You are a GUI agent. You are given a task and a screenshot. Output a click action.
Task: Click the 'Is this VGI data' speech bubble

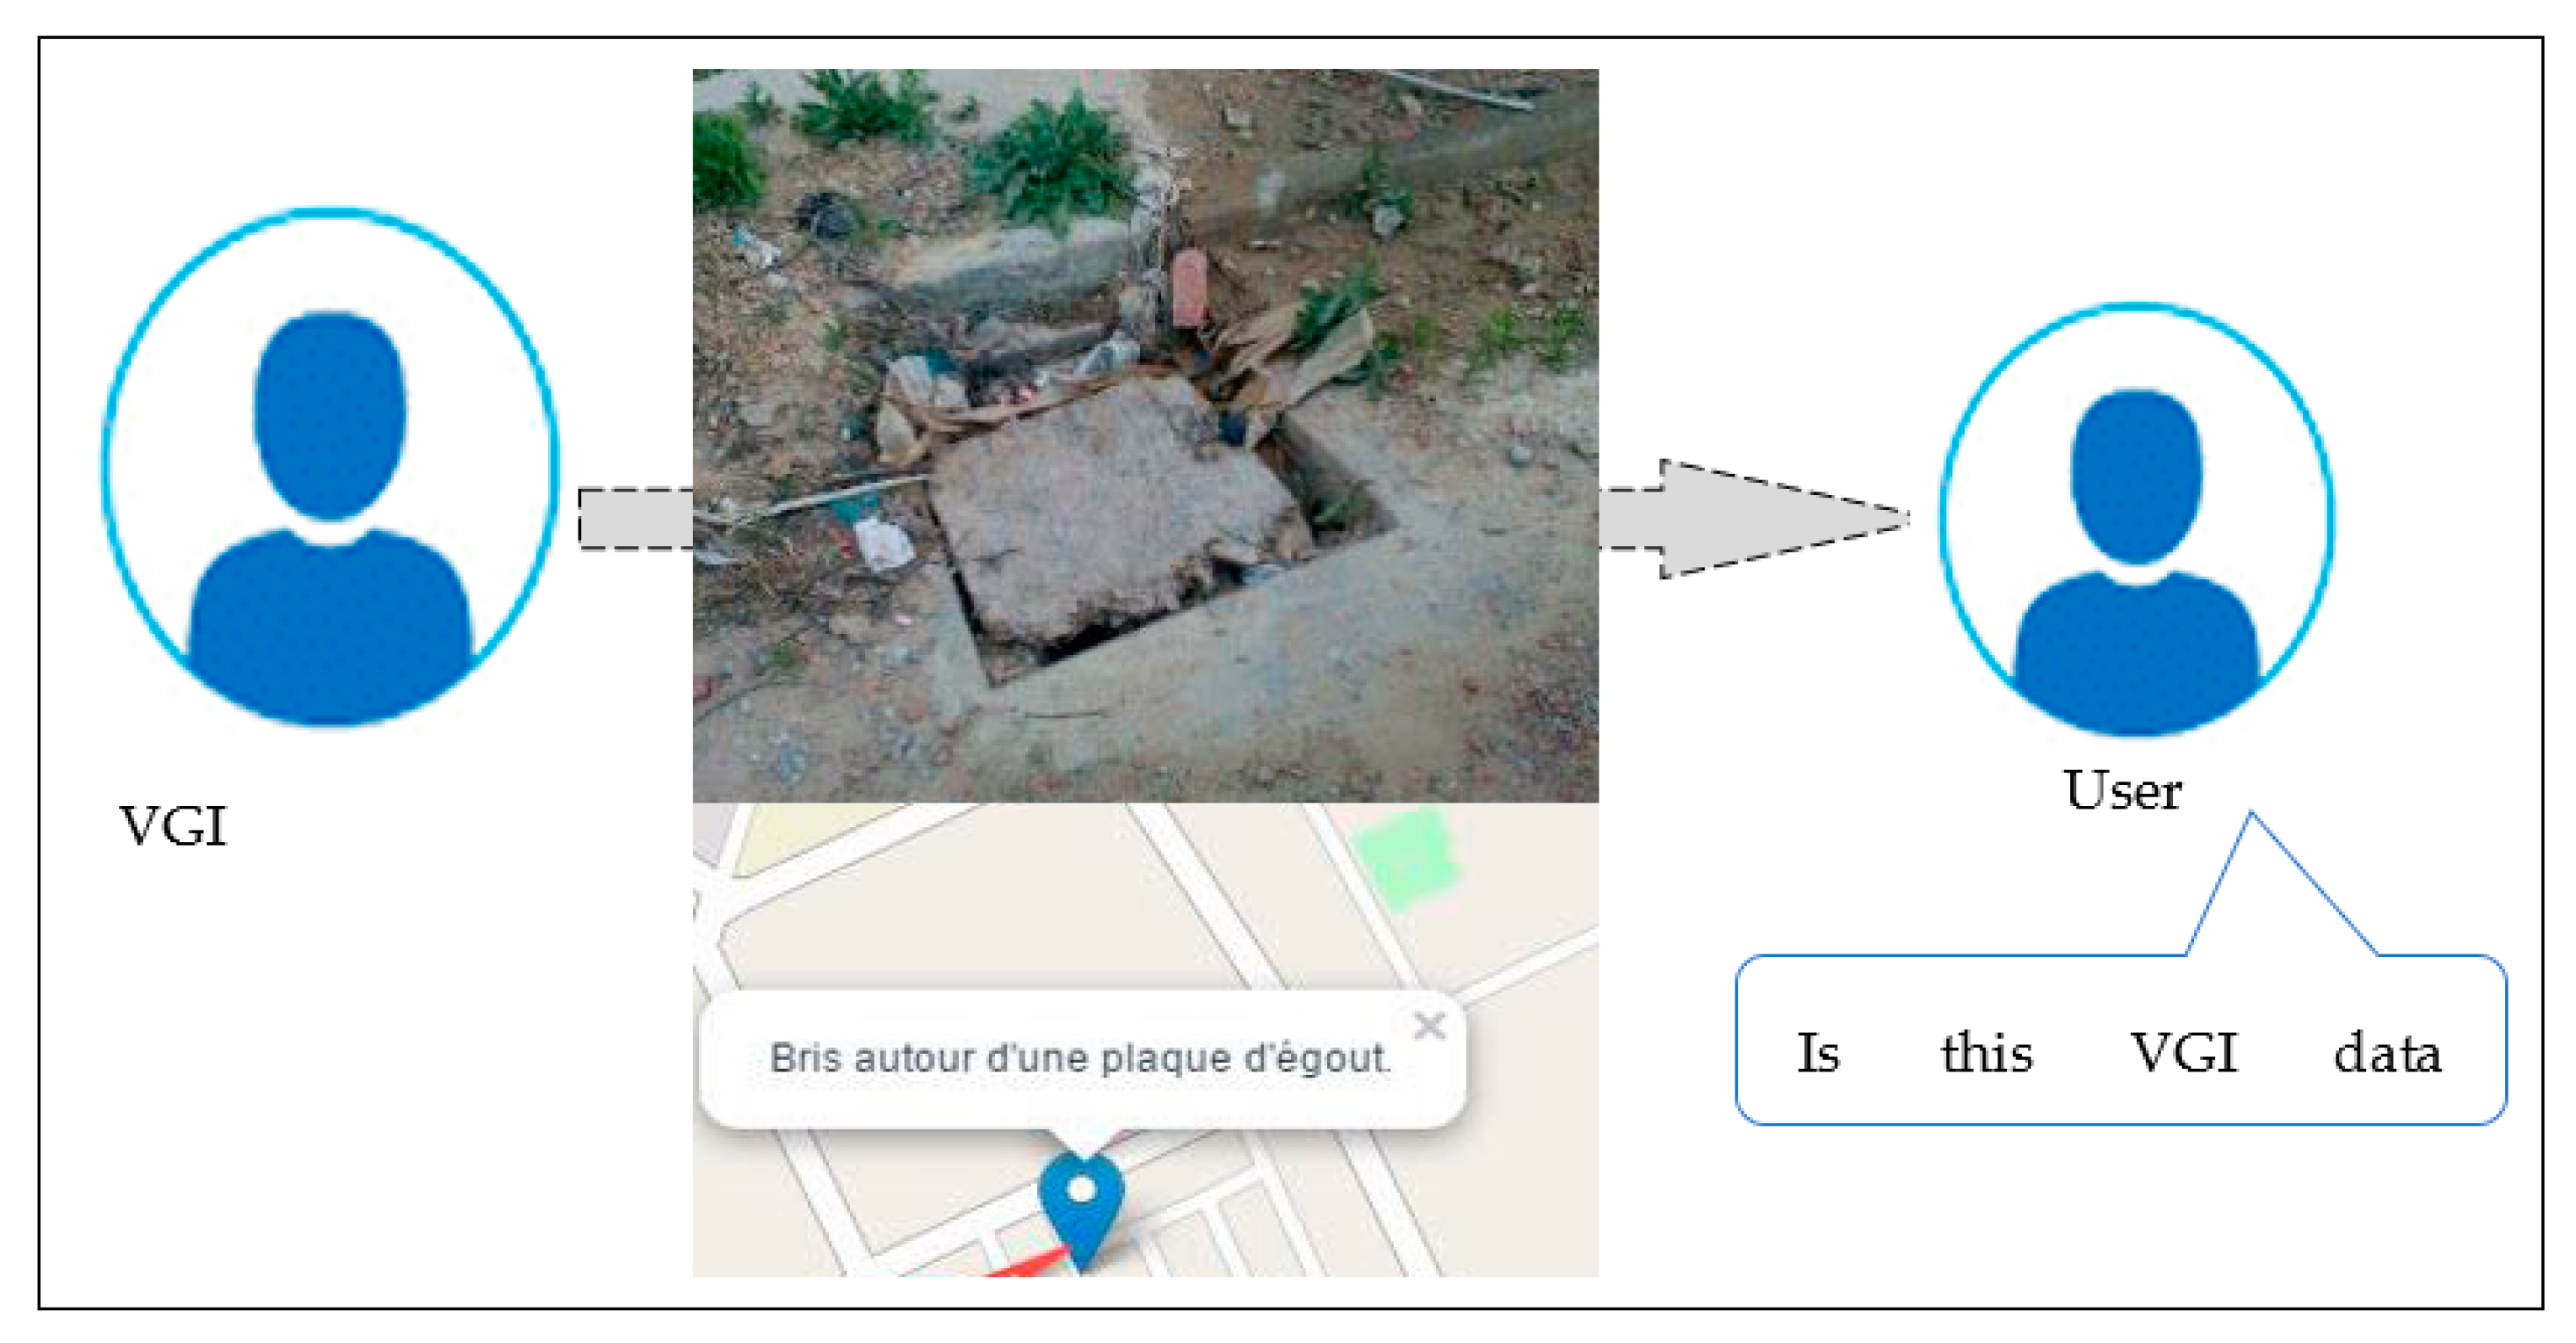[2120, 1040]
